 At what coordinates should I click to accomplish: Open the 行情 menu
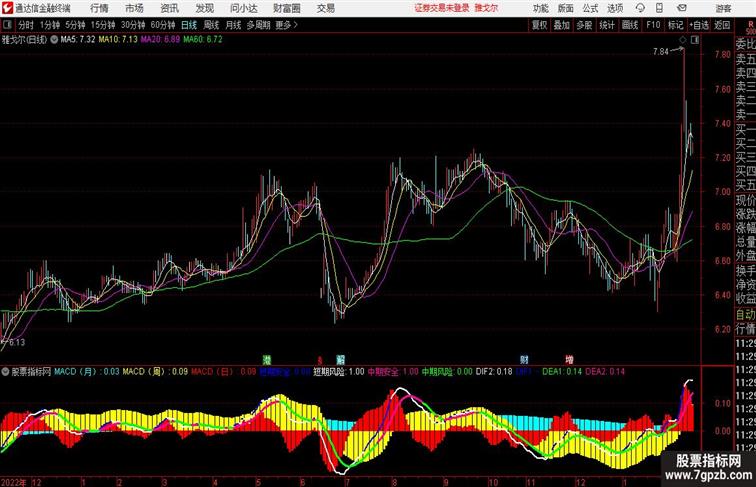coord(99,8)
